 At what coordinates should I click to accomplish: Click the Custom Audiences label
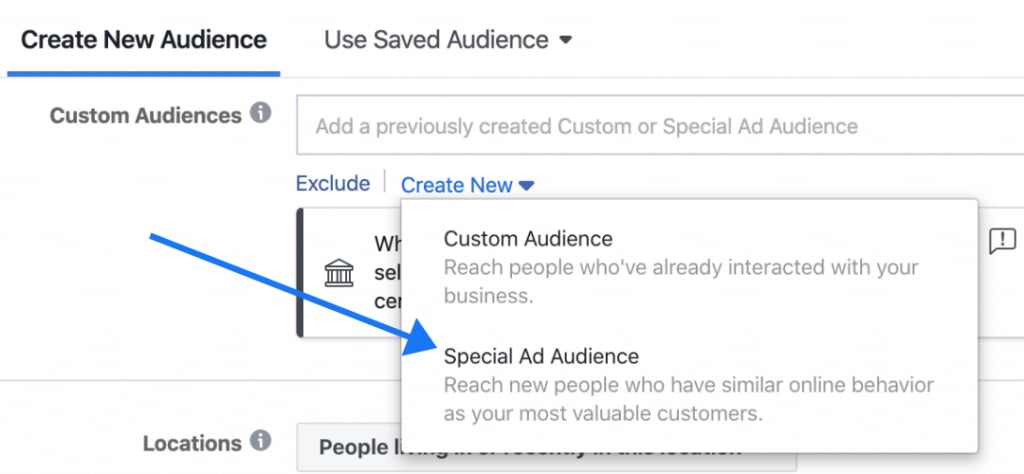click(x=146, y=116)
